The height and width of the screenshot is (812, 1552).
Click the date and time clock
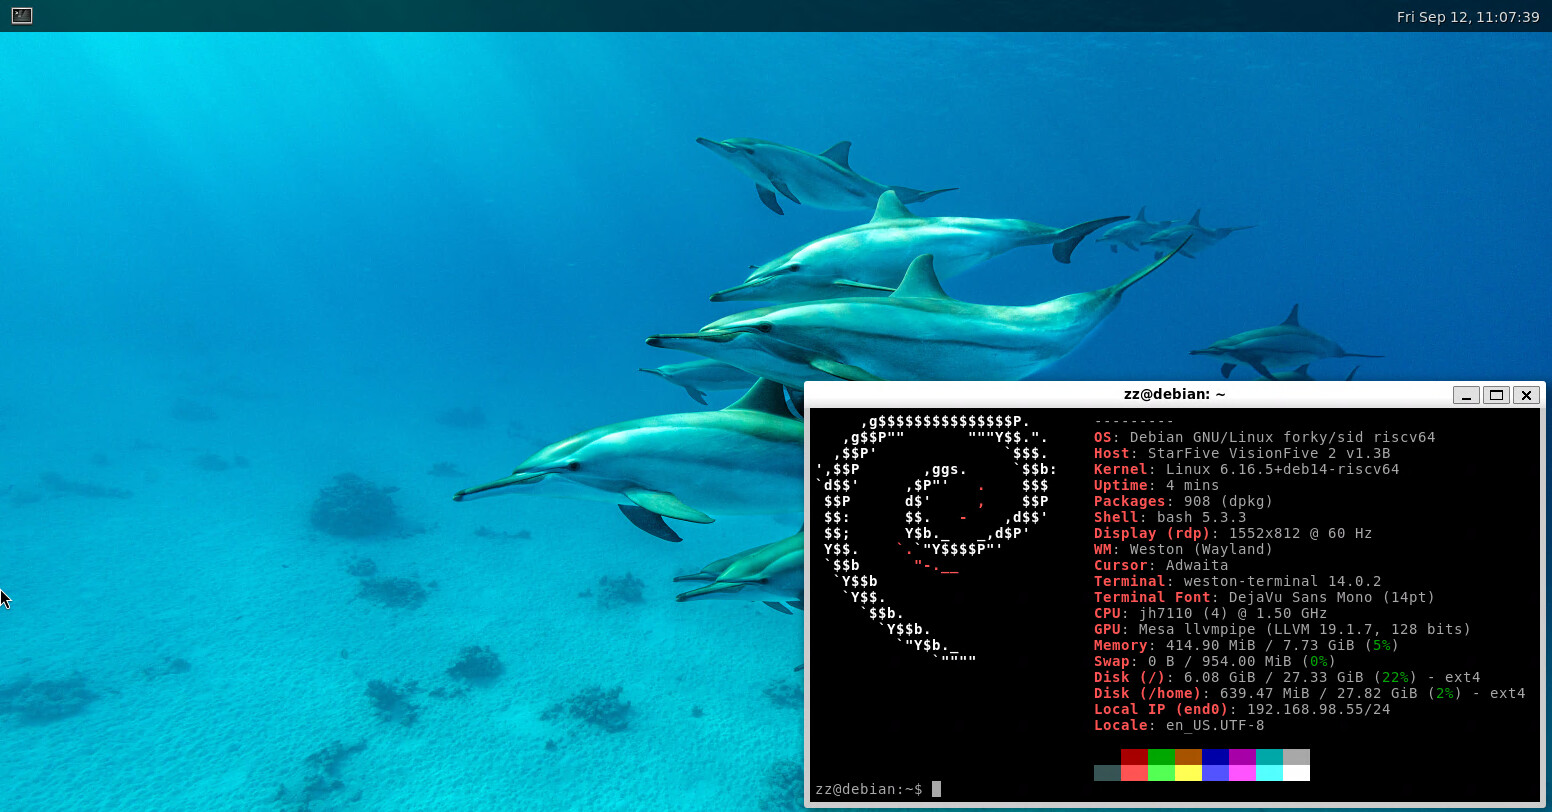coord(1467,17)
